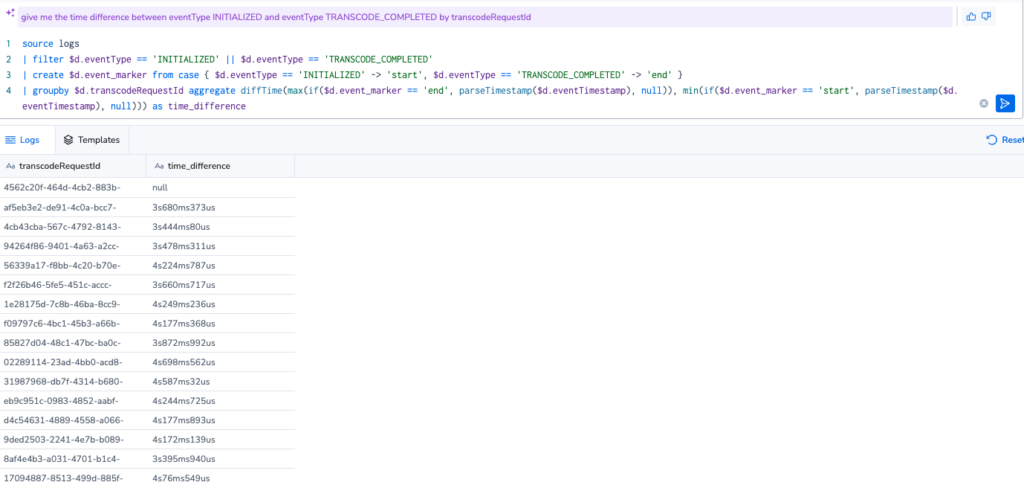Click the 4s224ms787us value
Image resolution: width=1024 pixels, height=485 pixels.
(x=184, y=265)
